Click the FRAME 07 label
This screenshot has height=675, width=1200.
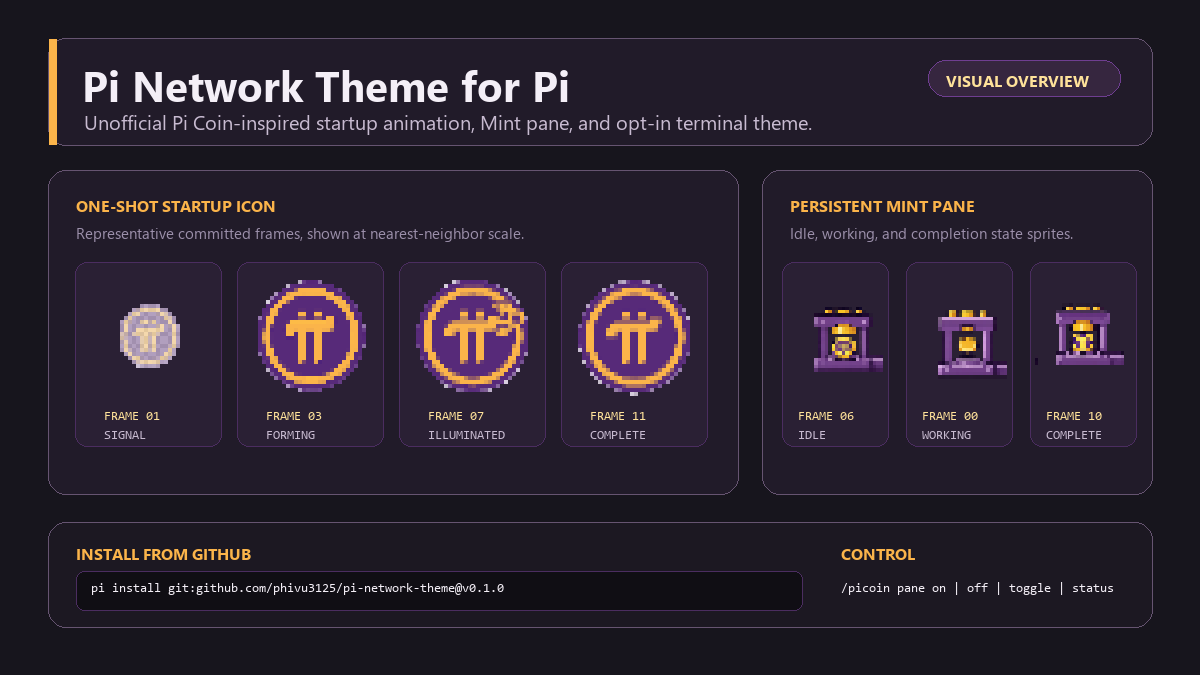pyautogui.click(x=456, y=416)
